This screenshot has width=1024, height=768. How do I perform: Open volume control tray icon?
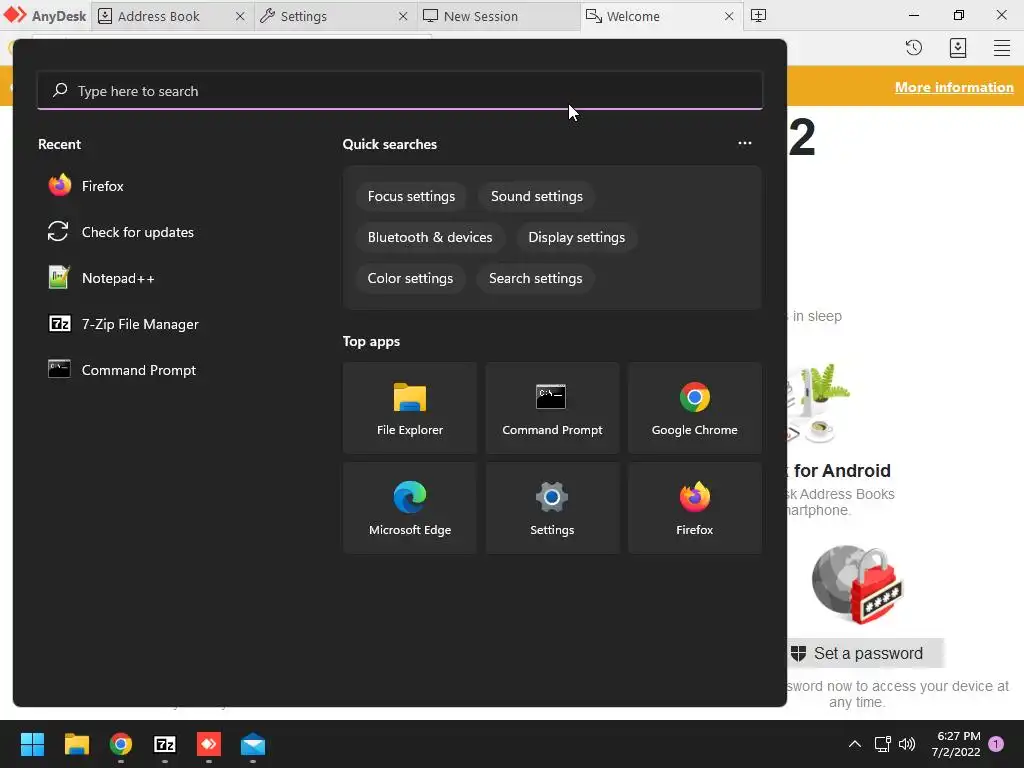[907, 744]
